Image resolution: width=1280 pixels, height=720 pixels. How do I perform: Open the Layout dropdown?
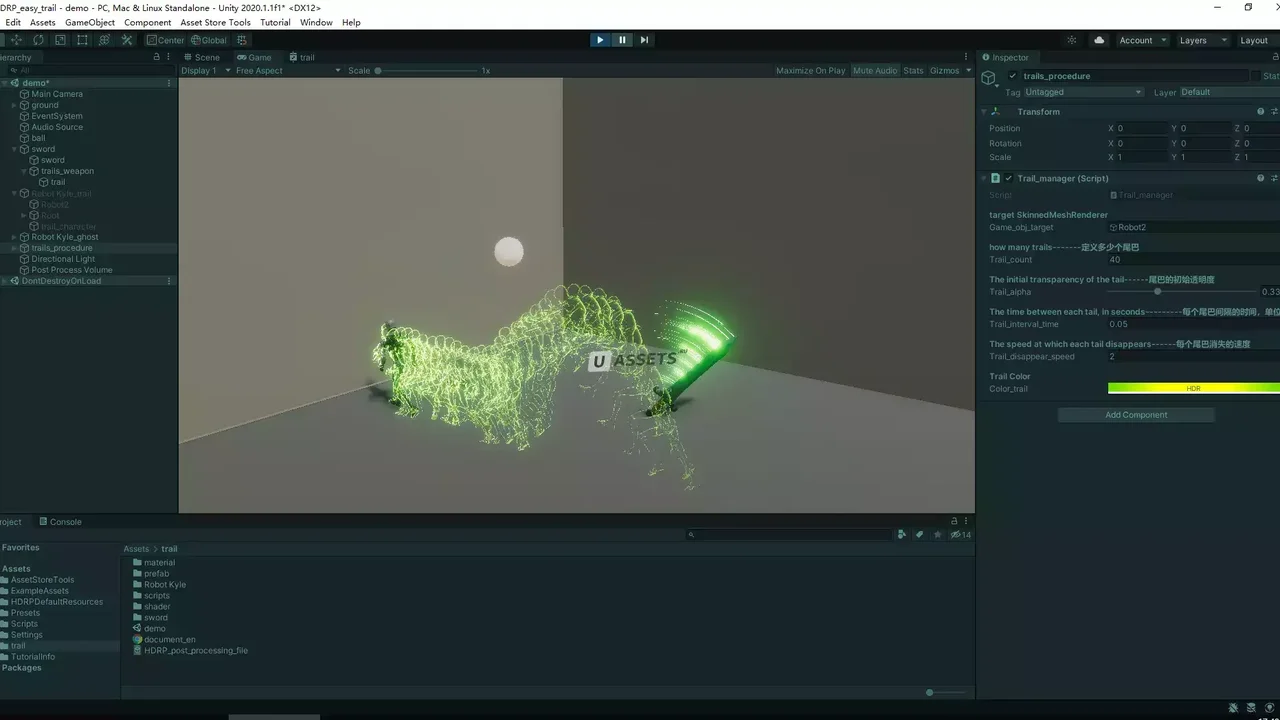click(x=1257, y=40)
